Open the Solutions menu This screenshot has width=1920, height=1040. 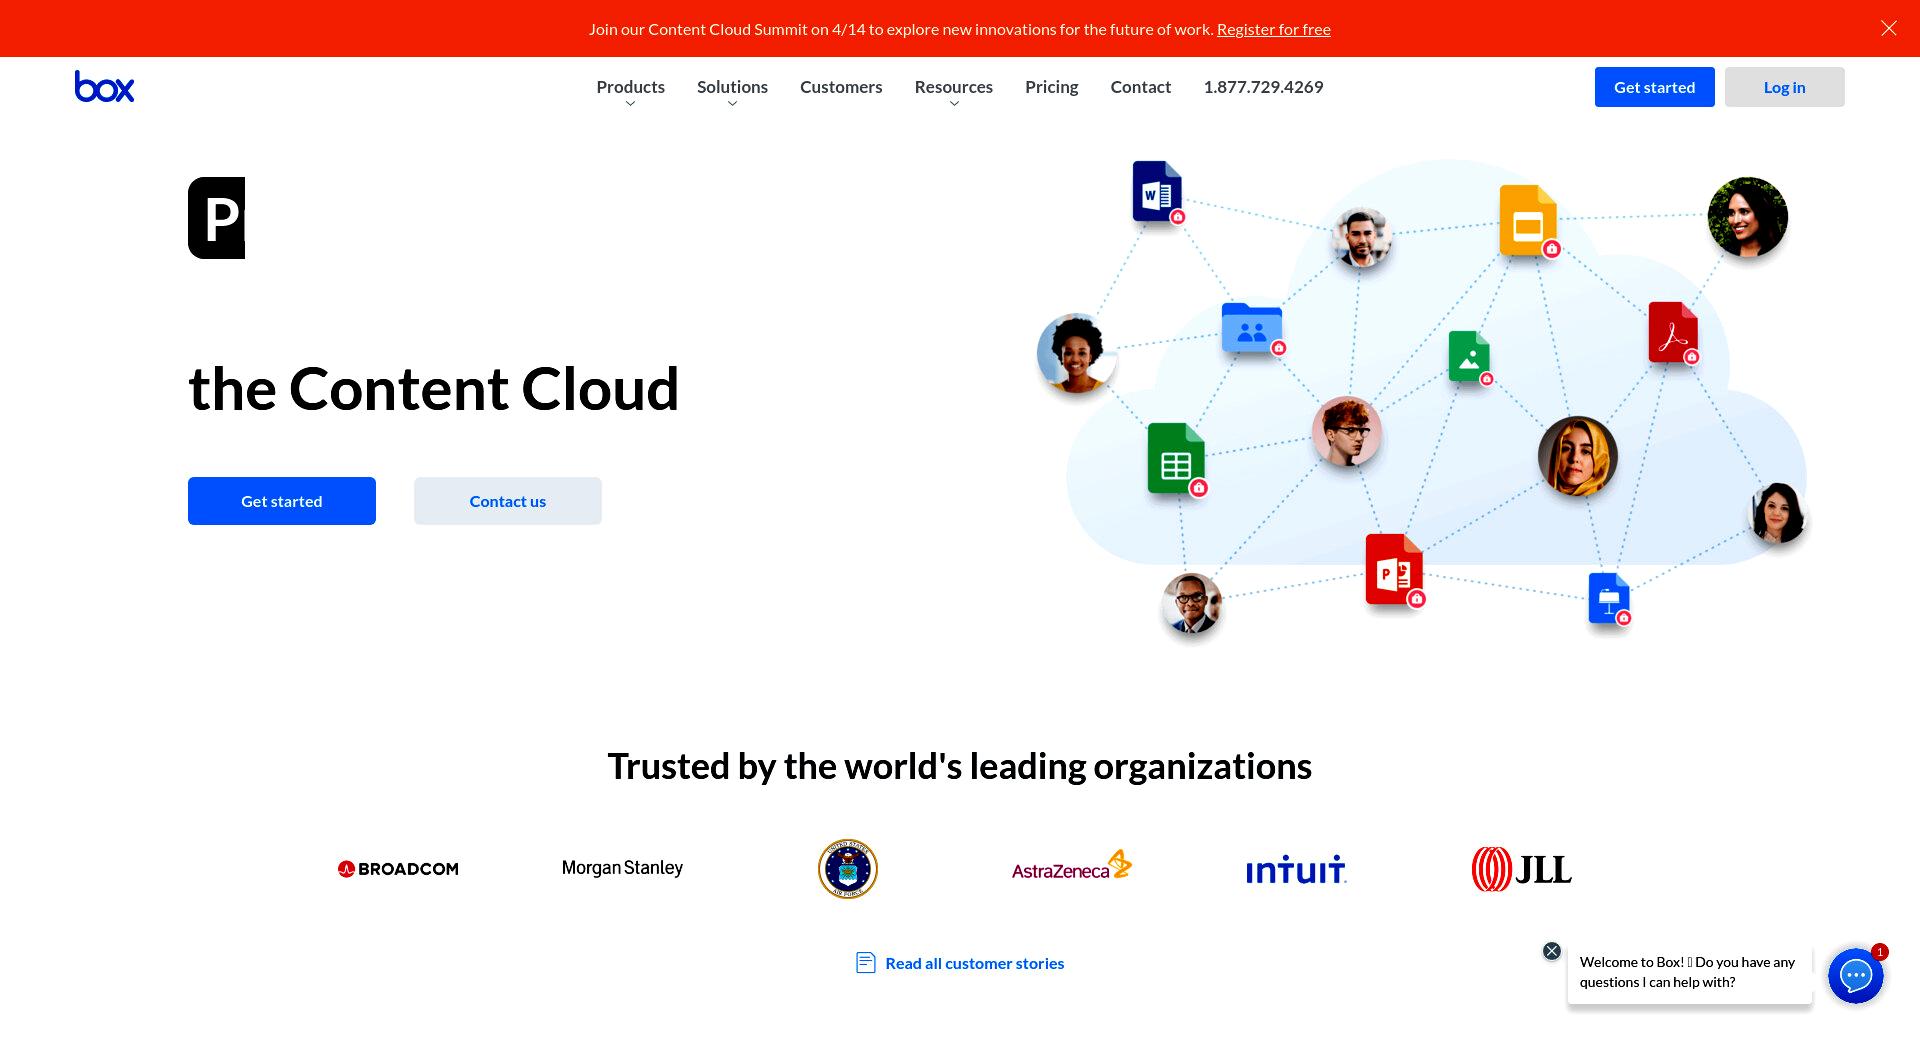(732, 87)
